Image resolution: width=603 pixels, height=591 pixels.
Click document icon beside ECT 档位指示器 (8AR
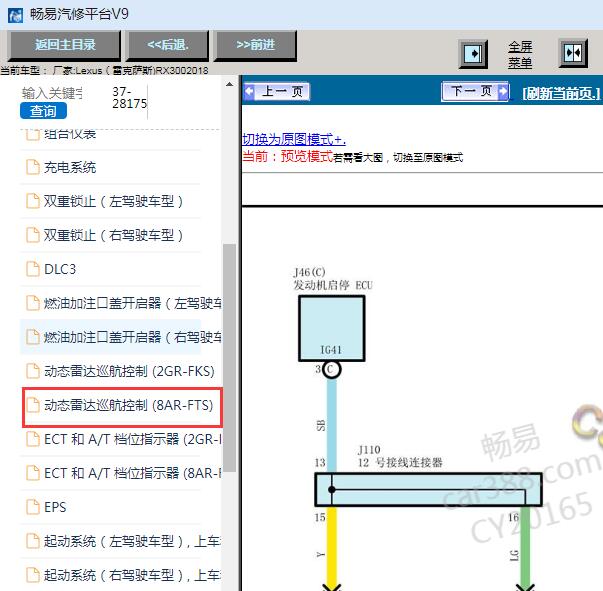pyautogui.click(x=33, y=473)
